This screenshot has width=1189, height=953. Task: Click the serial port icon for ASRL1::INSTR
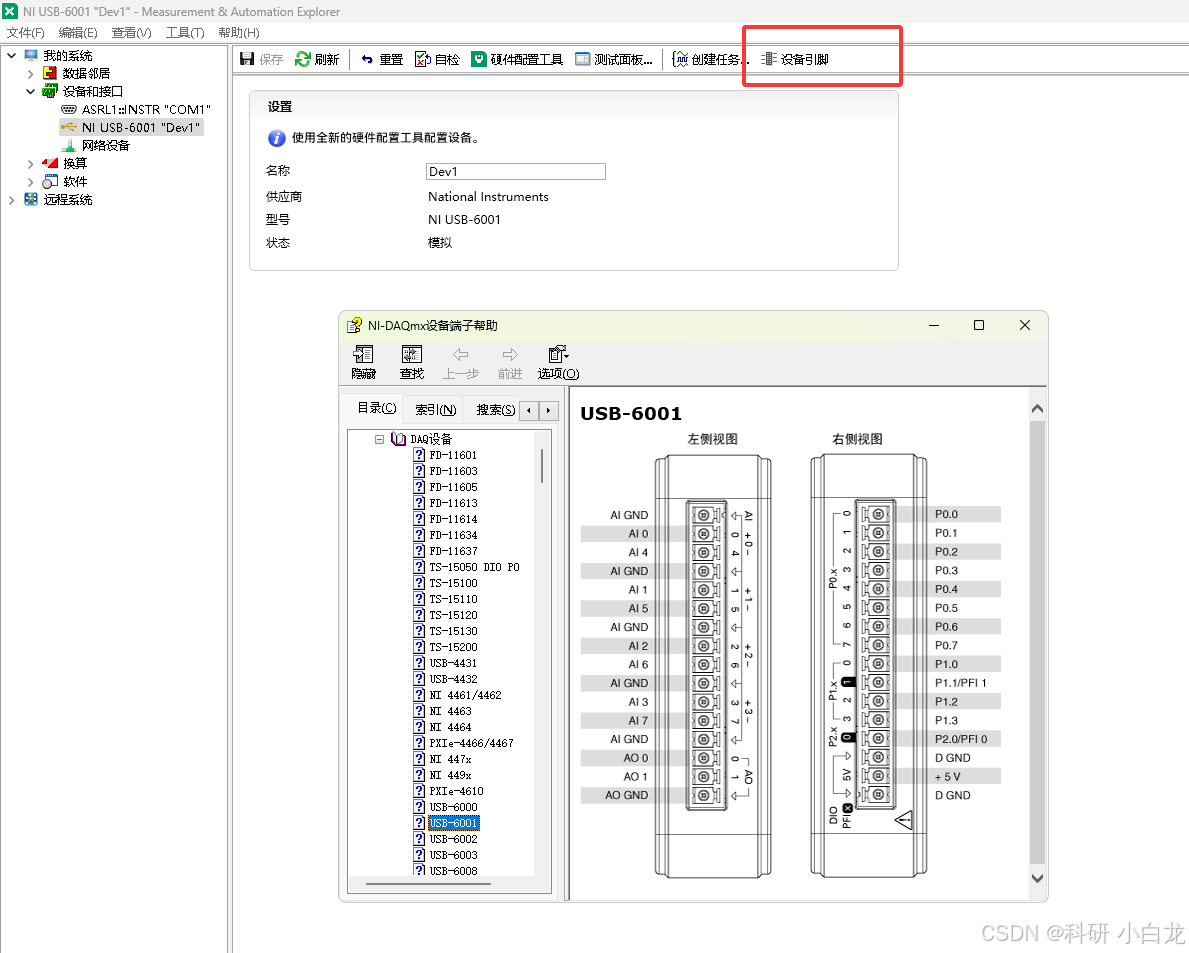coord(69,109)
